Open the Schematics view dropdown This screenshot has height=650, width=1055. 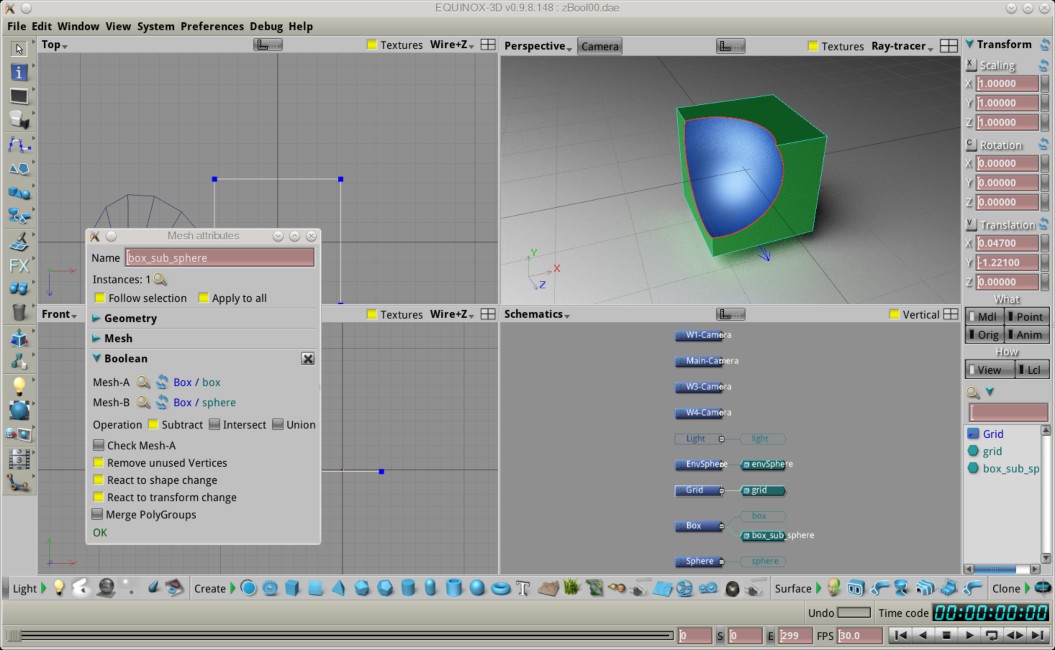[x=537, y=314]
